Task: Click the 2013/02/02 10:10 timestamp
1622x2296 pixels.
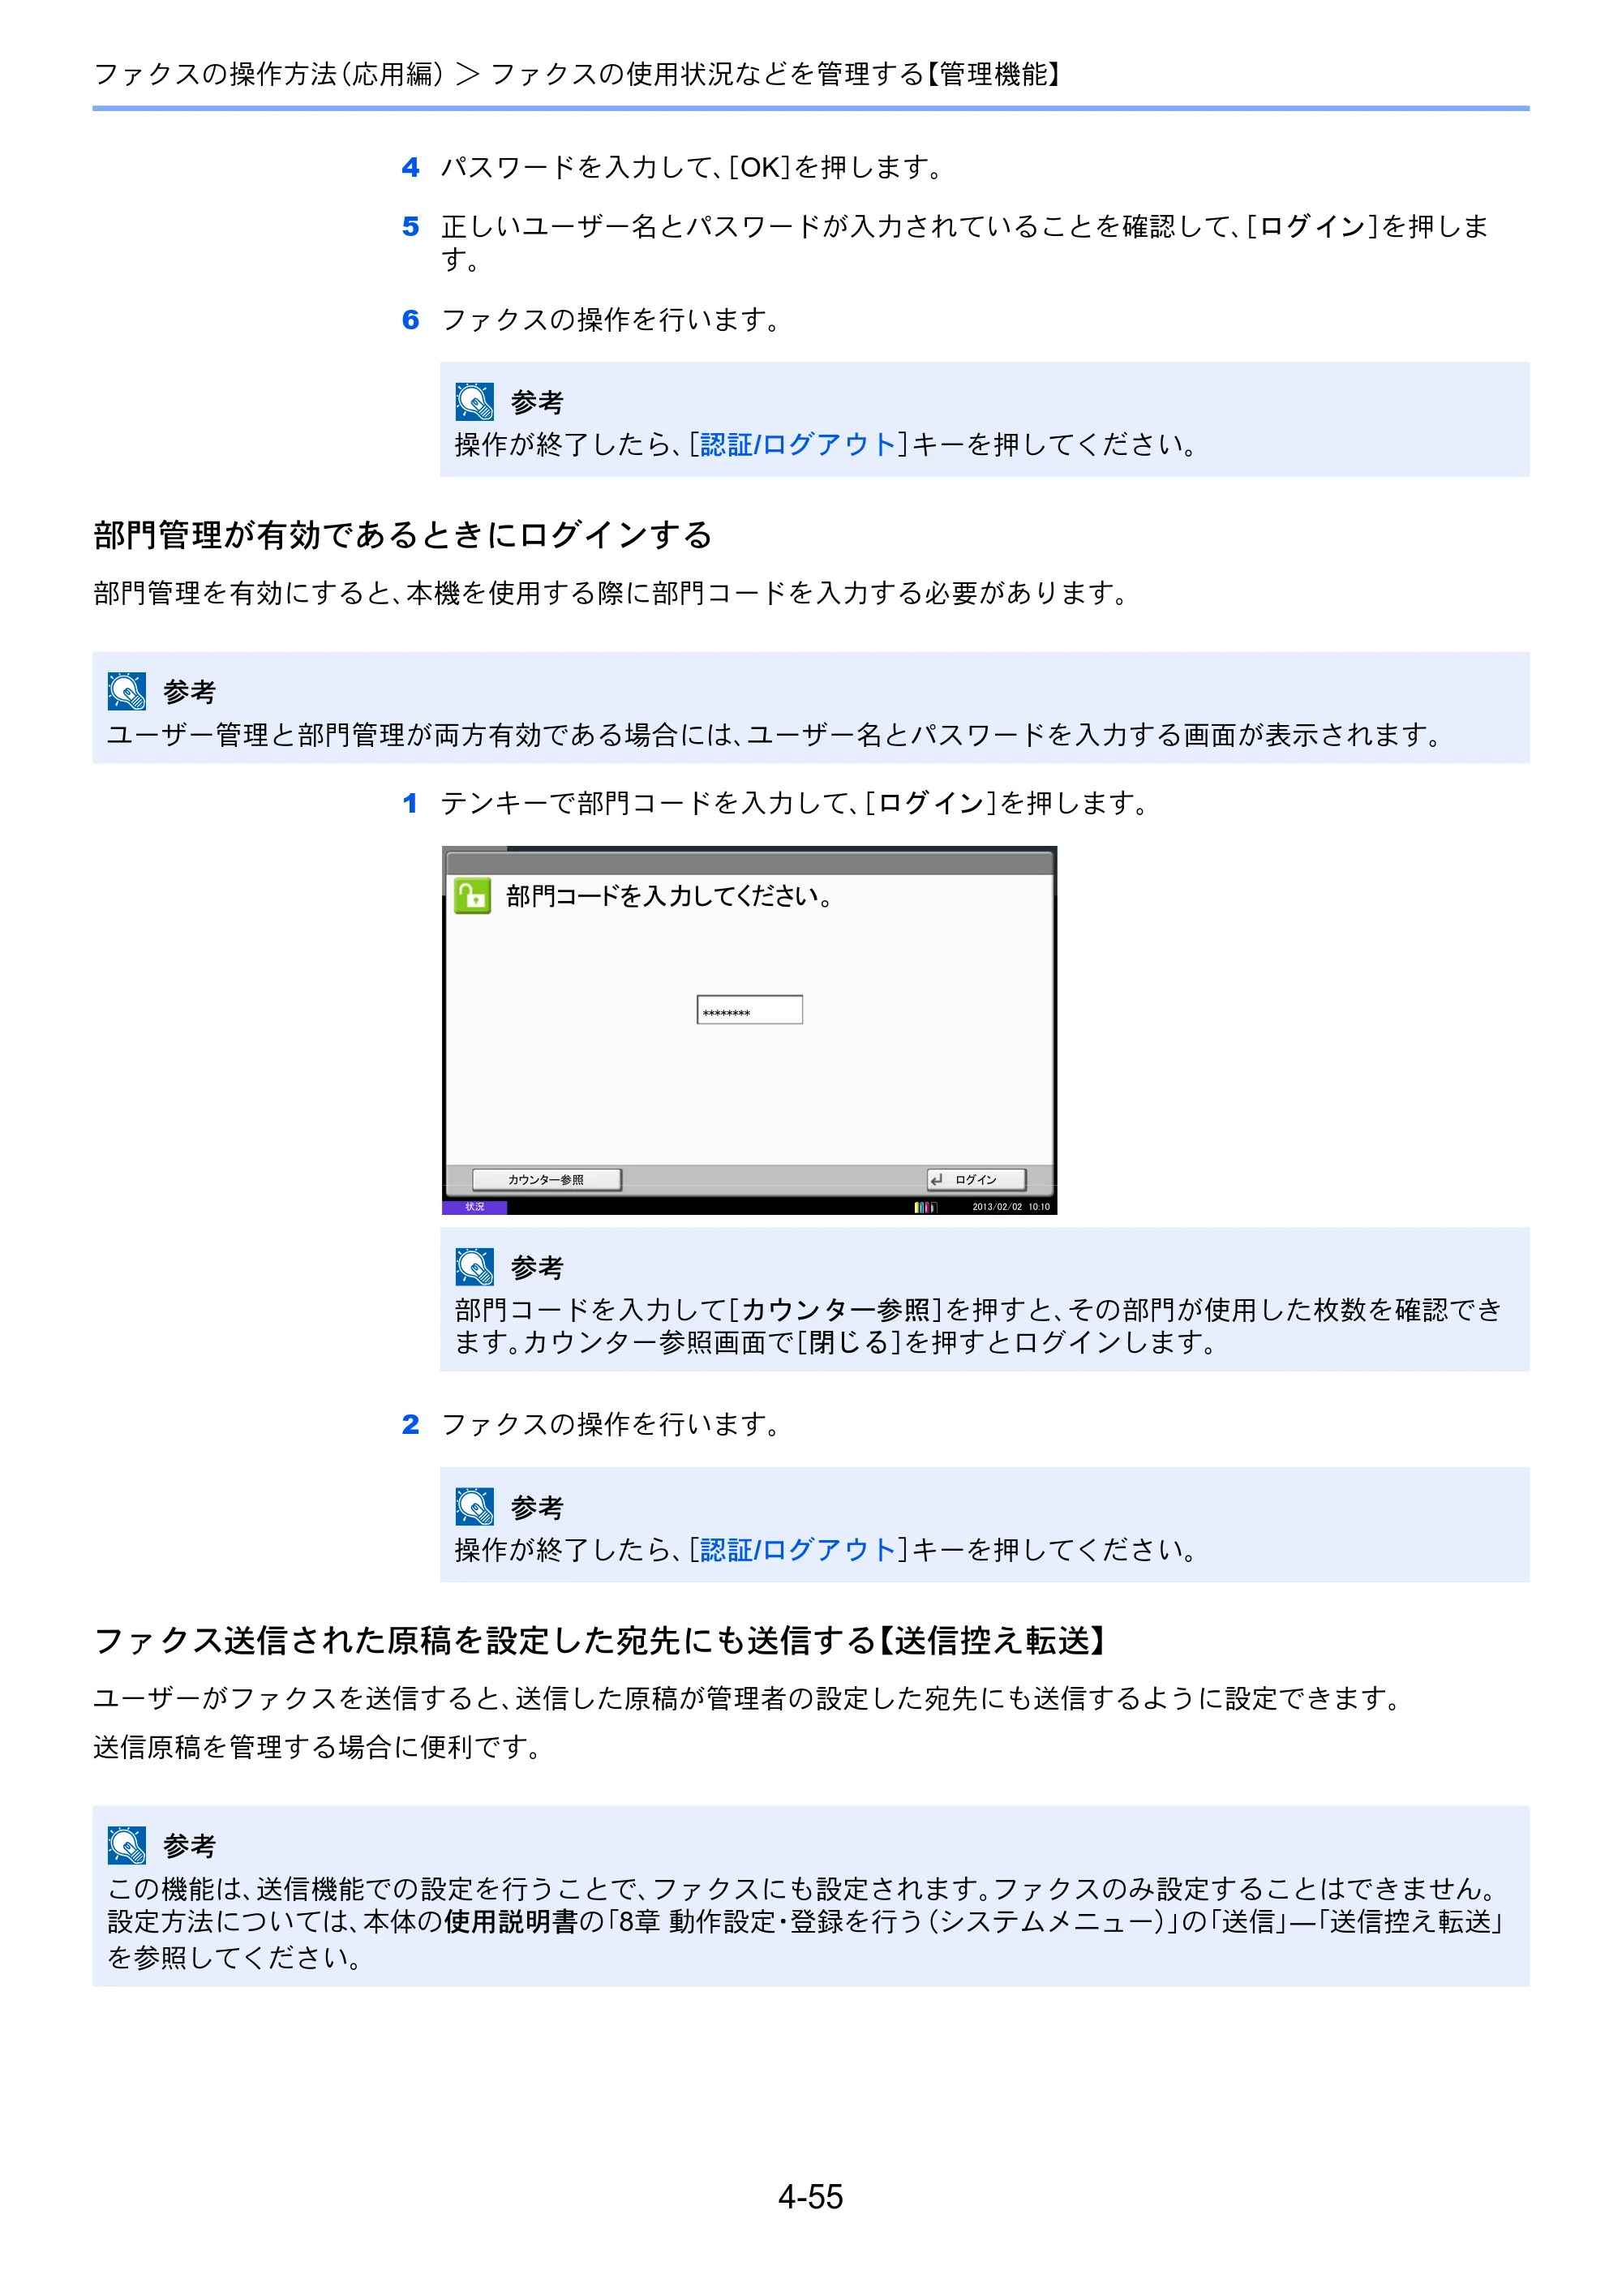Action: (1010, 1207)
